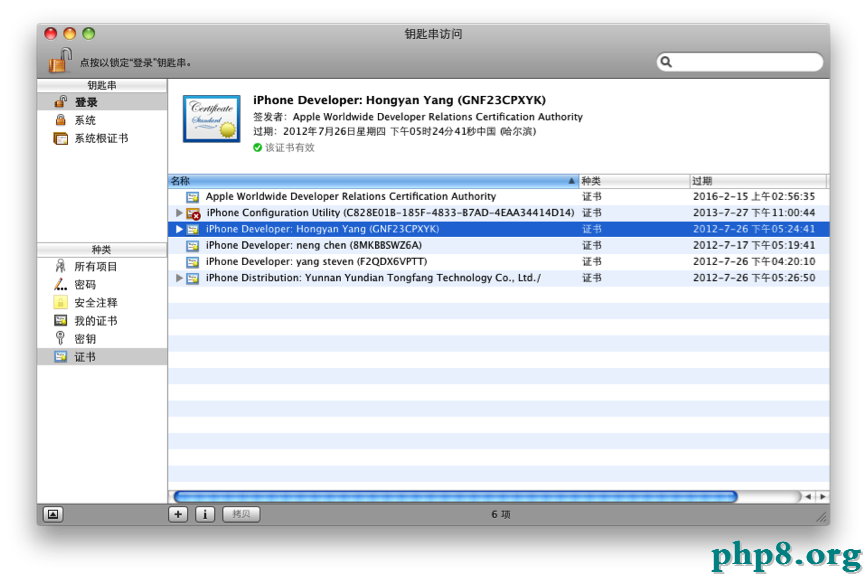Image resolution: width=867 pixels, height=576 pixels.
Task: Select the 密码 category
Action: [85, 284]
